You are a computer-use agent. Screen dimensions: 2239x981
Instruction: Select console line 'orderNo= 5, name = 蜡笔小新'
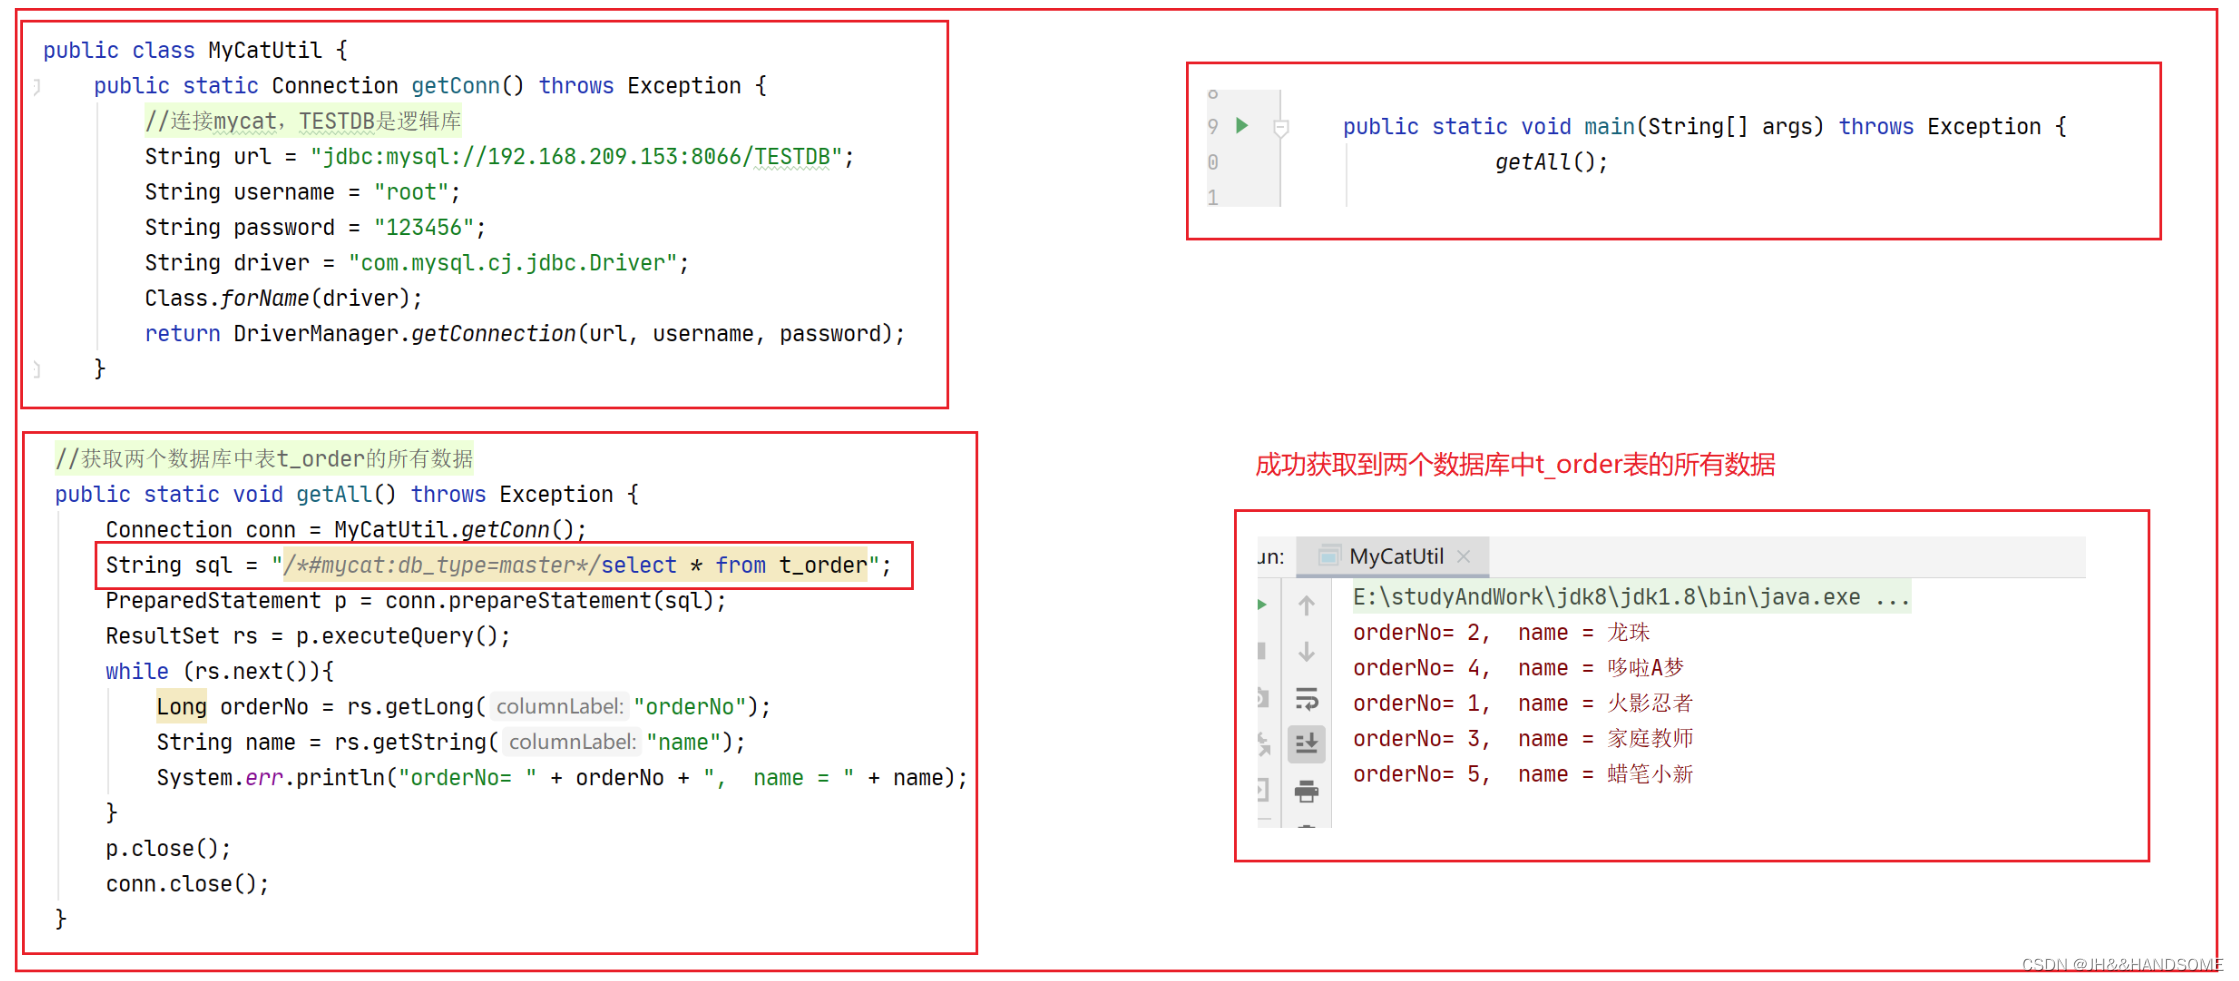click(x=1522, y=774)
